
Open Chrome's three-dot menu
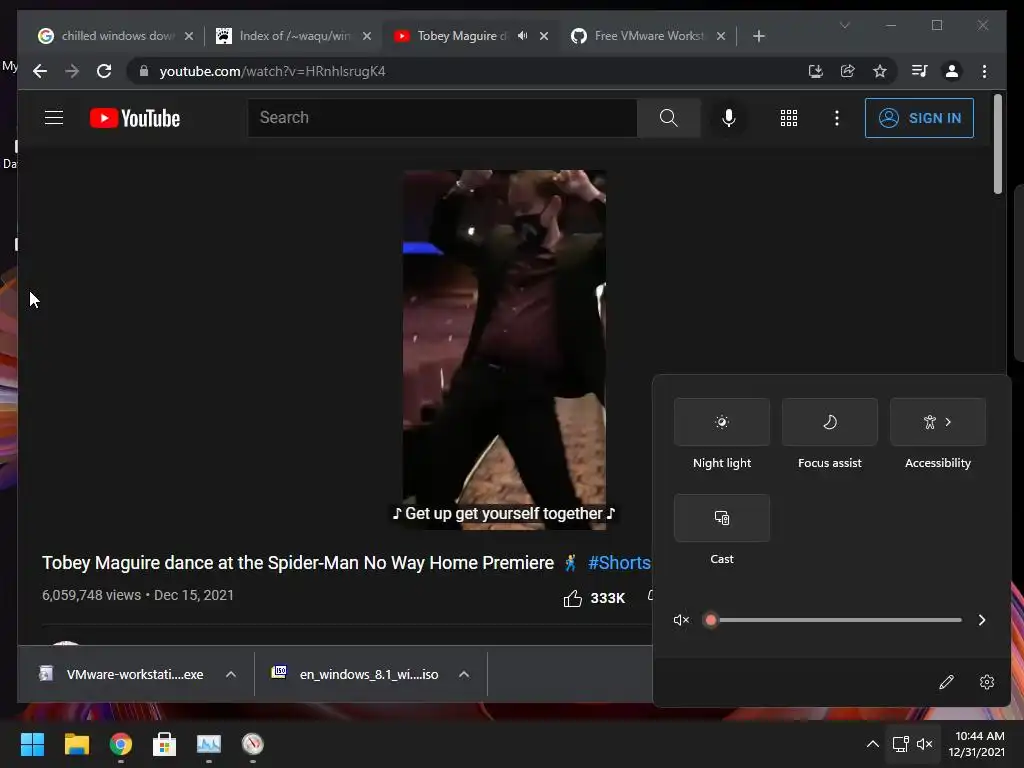[984, 71]
